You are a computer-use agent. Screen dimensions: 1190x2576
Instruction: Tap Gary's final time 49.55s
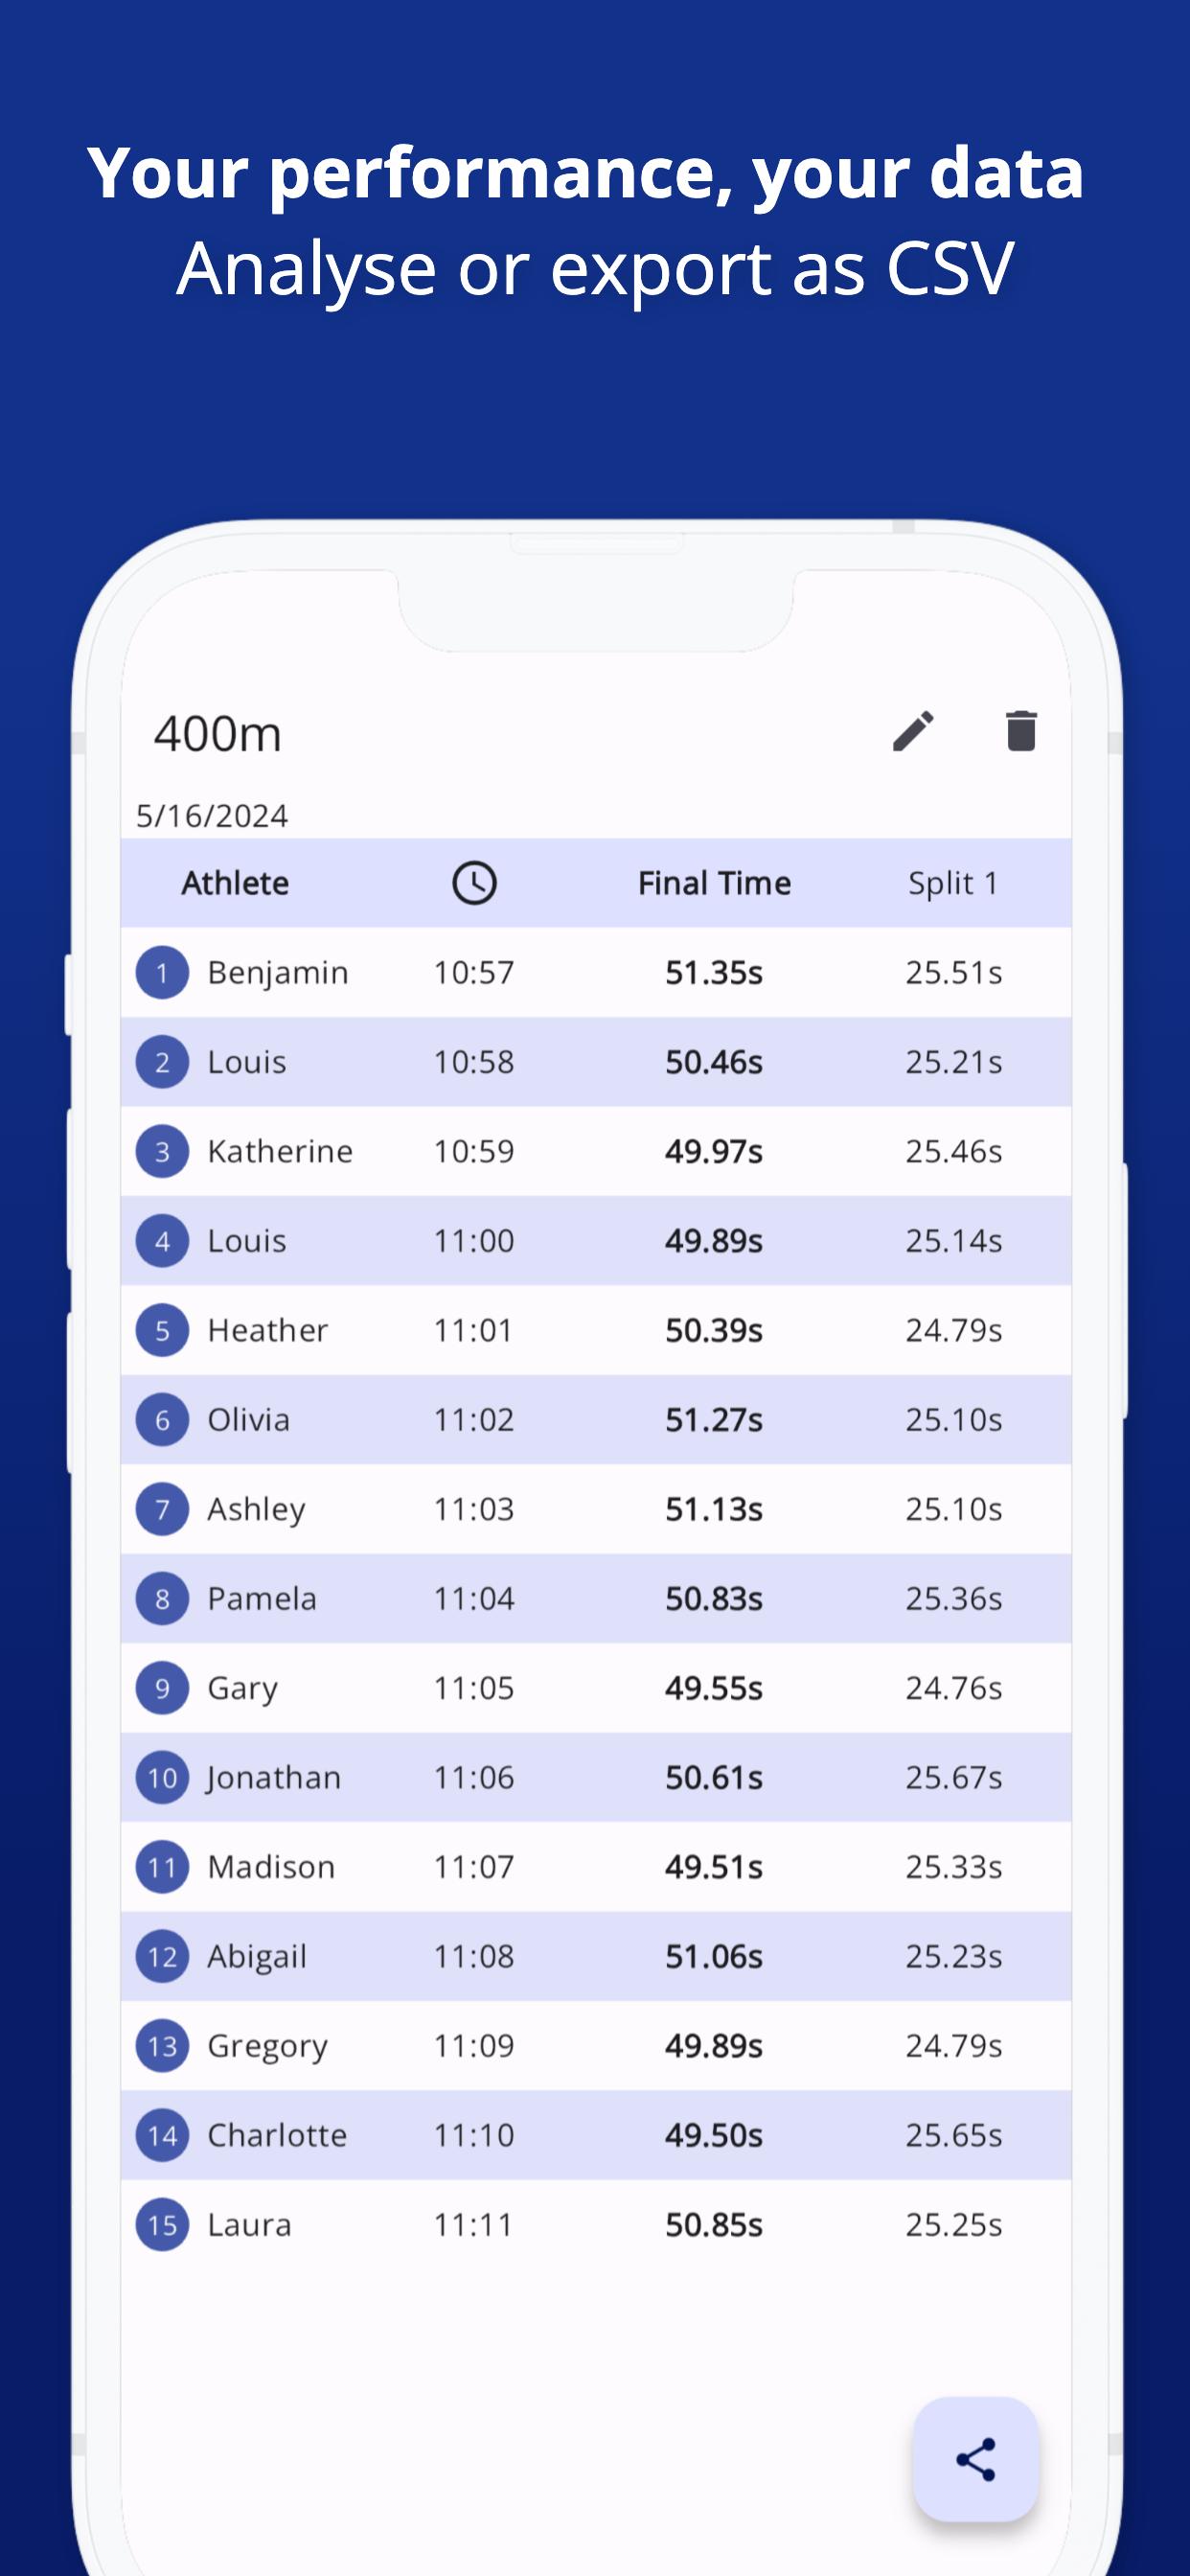click(x=714, y=1688)
